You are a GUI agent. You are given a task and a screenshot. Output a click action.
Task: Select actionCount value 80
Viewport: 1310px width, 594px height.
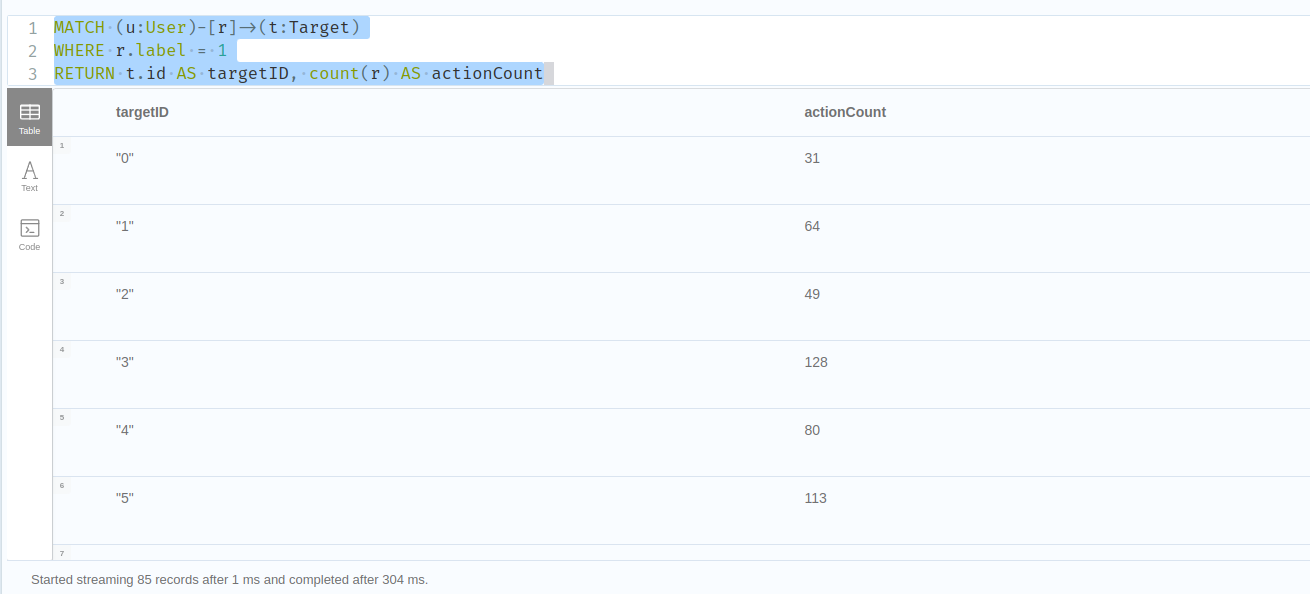pyautogui.click(x=812, y=430)
